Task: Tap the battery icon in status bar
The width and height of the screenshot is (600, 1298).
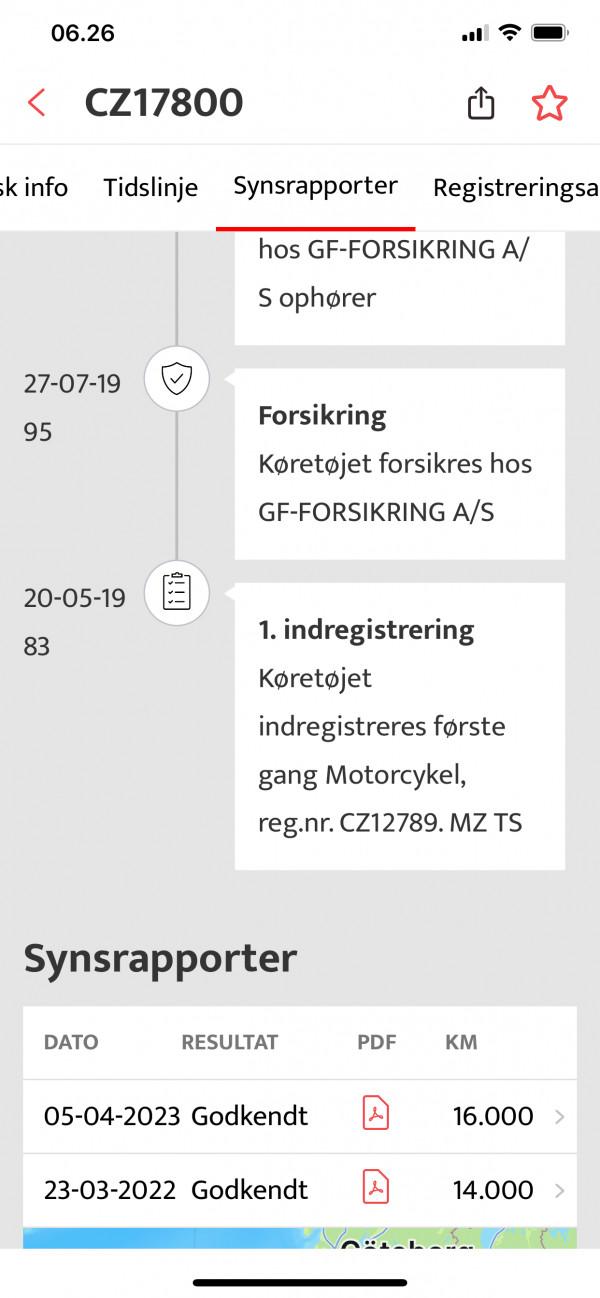Action: coord(551,33)
